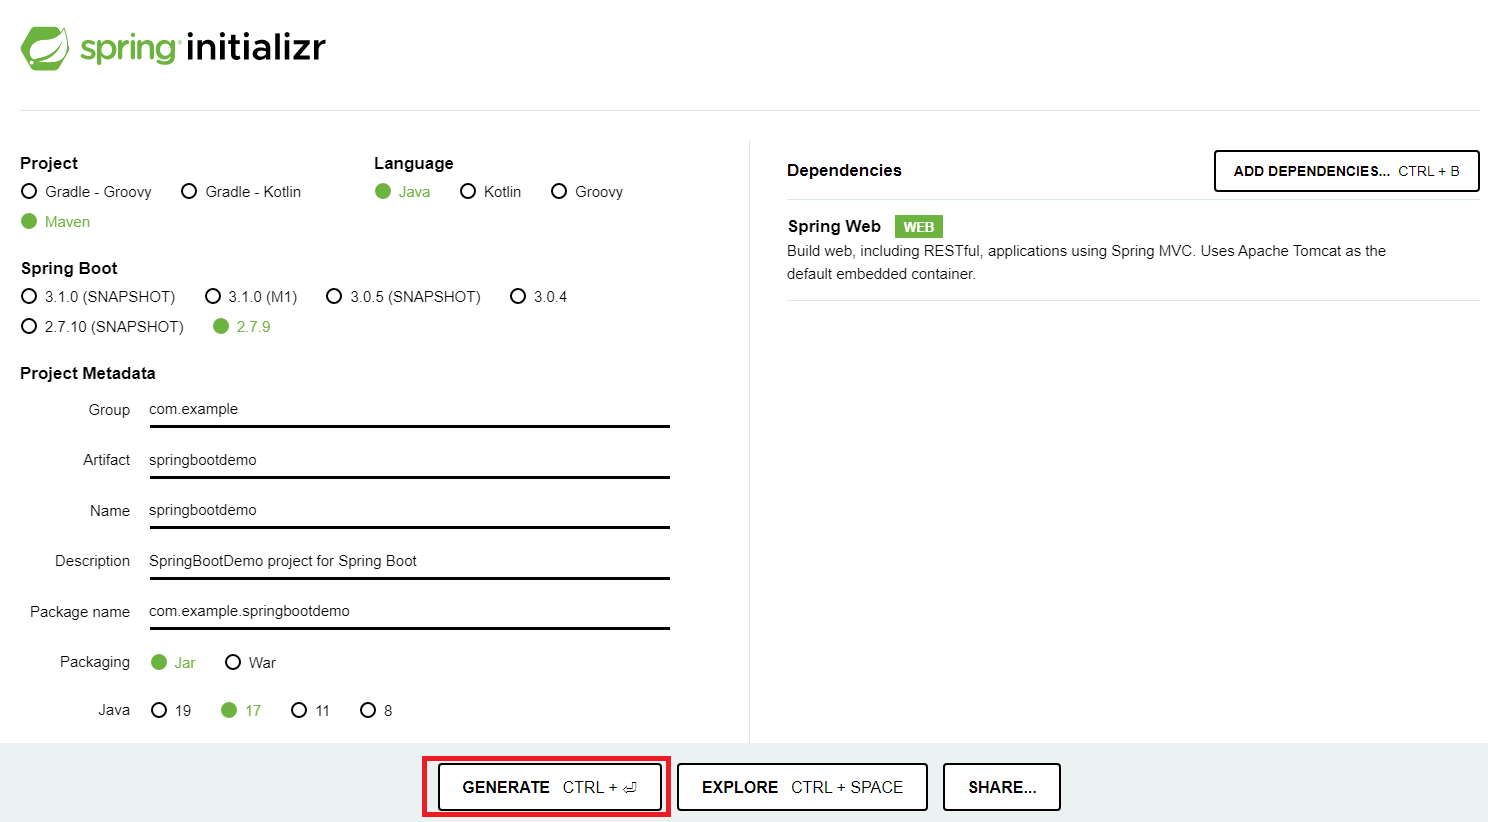This screenshot has height=822, width=1488.
Task: Click the Group field containing com.example
Action: (409, 410)
